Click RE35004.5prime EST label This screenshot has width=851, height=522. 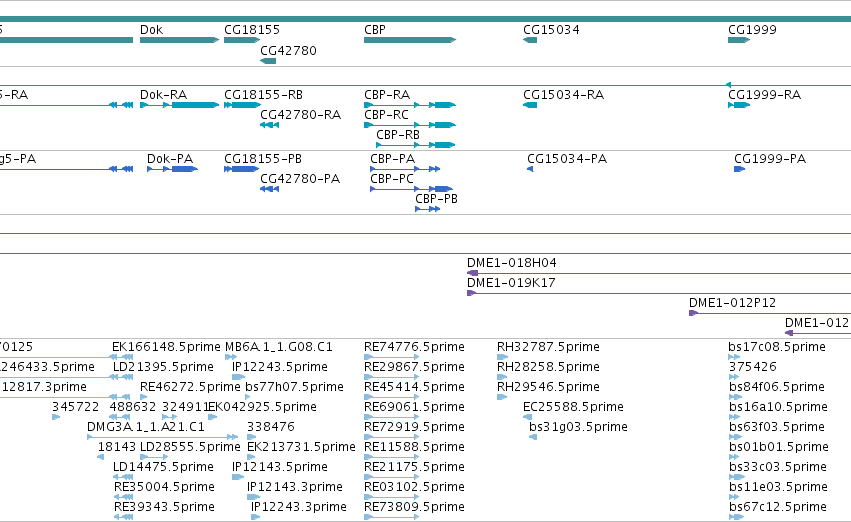pyautogui.click(x=164, y=487)
